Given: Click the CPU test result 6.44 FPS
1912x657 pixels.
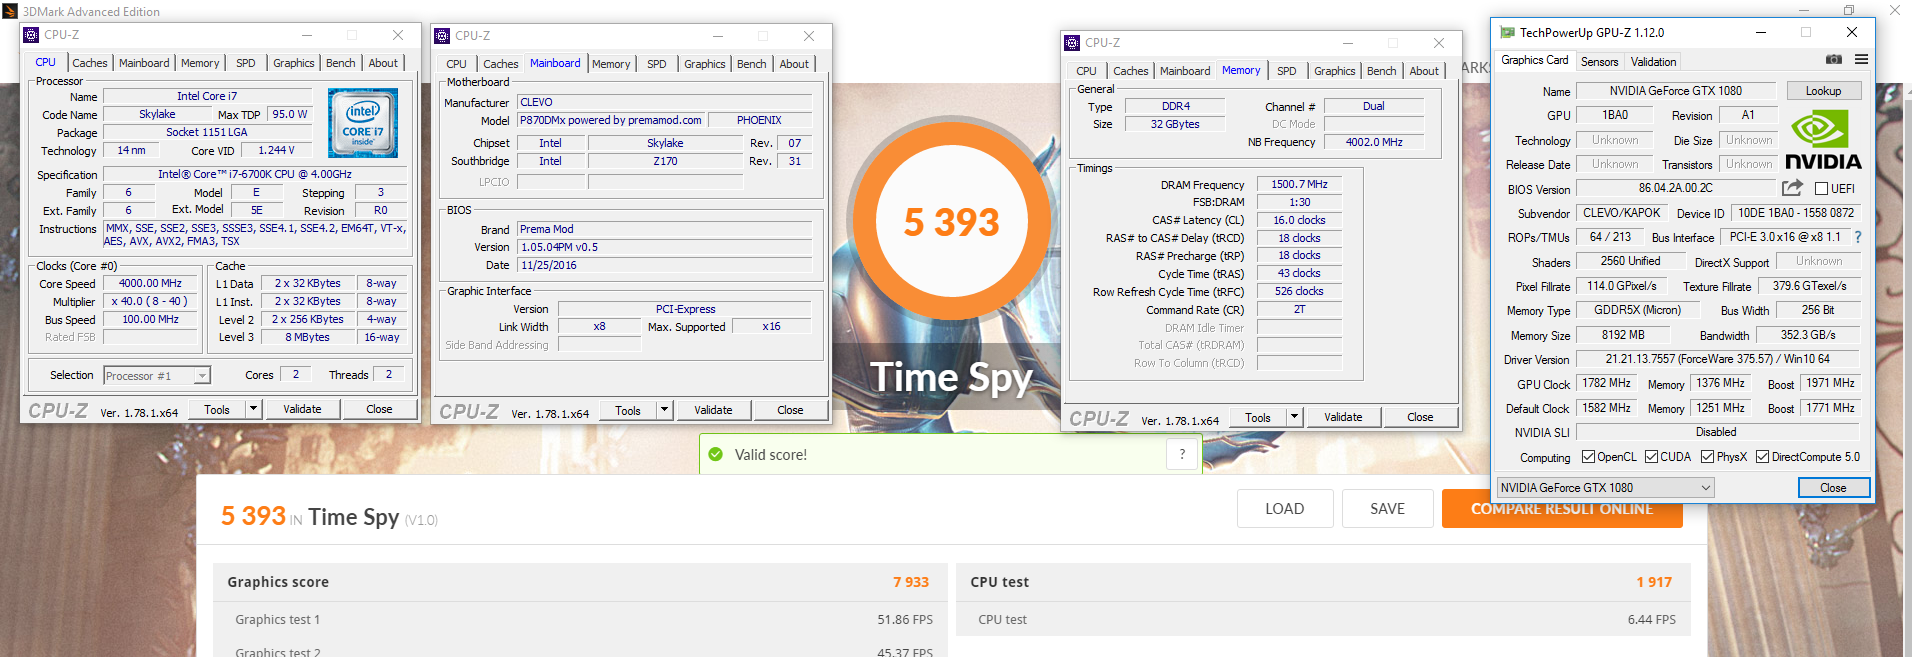Looking at the screenshot, I should (x=1651, y=619).
